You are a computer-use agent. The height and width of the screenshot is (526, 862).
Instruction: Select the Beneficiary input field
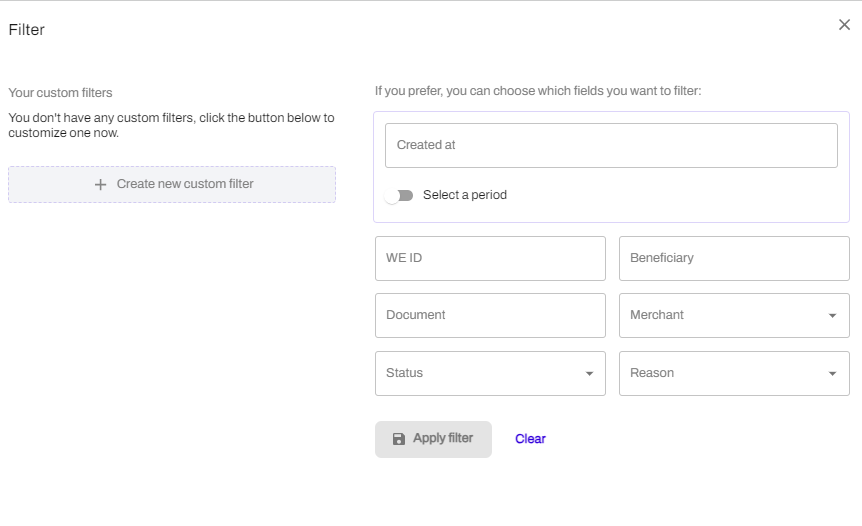click(734, 258)
